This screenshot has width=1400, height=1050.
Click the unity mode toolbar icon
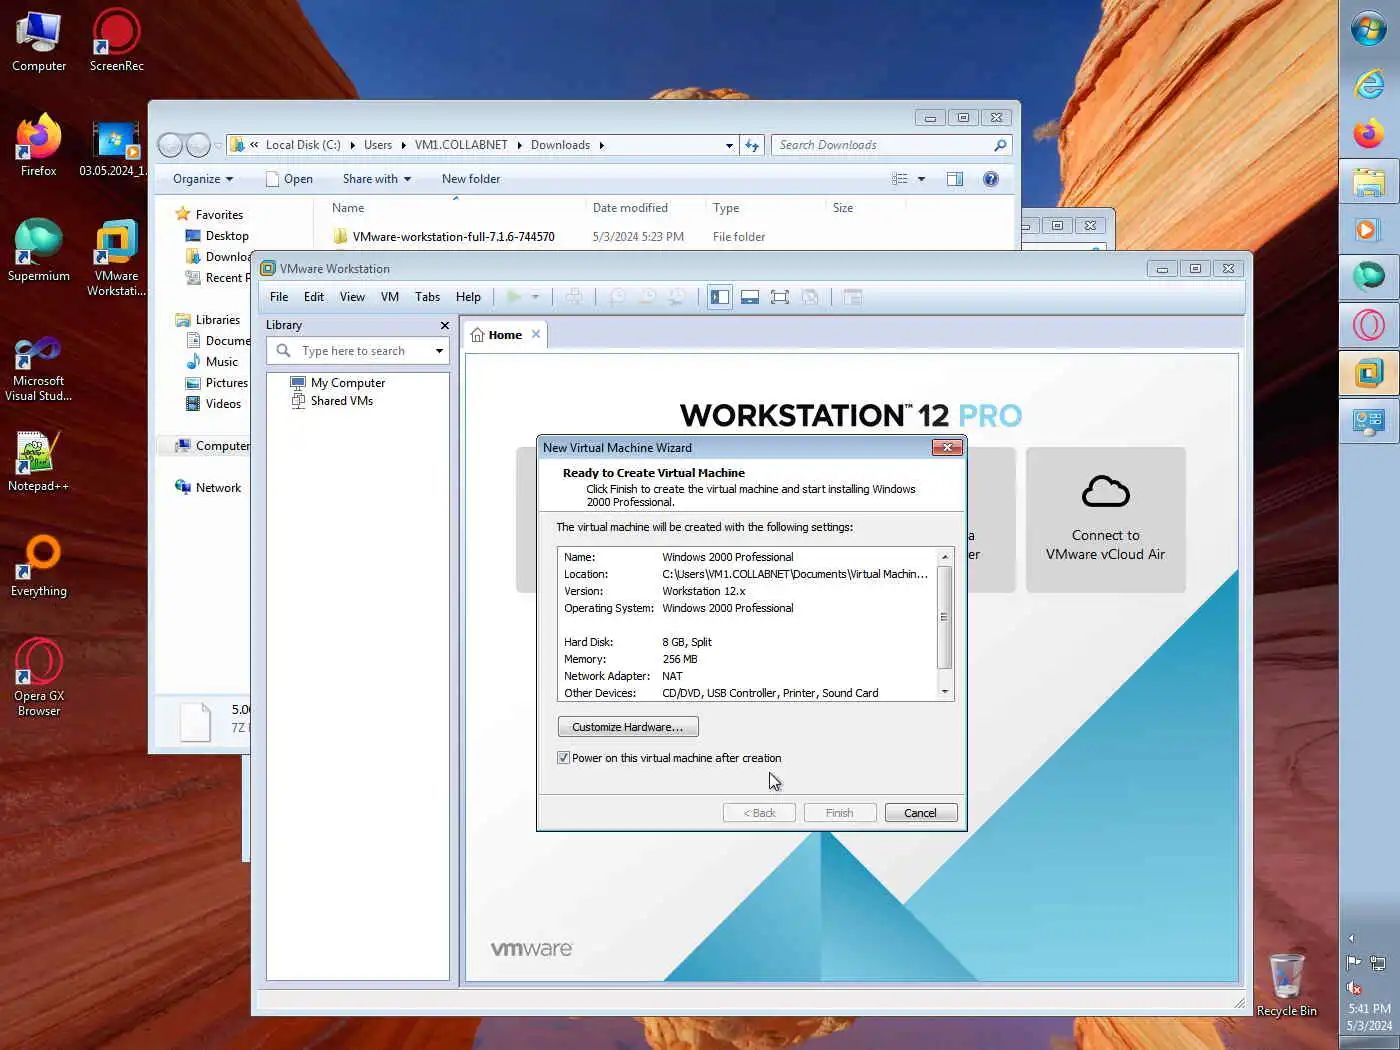[810, 297]
